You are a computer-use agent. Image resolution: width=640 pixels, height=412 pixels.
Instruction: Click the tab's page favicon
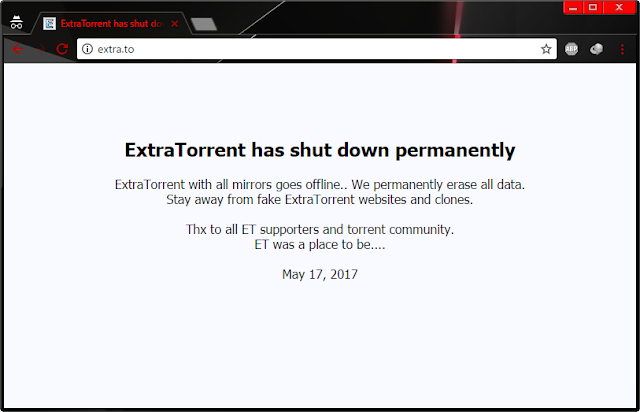[49, 24]
